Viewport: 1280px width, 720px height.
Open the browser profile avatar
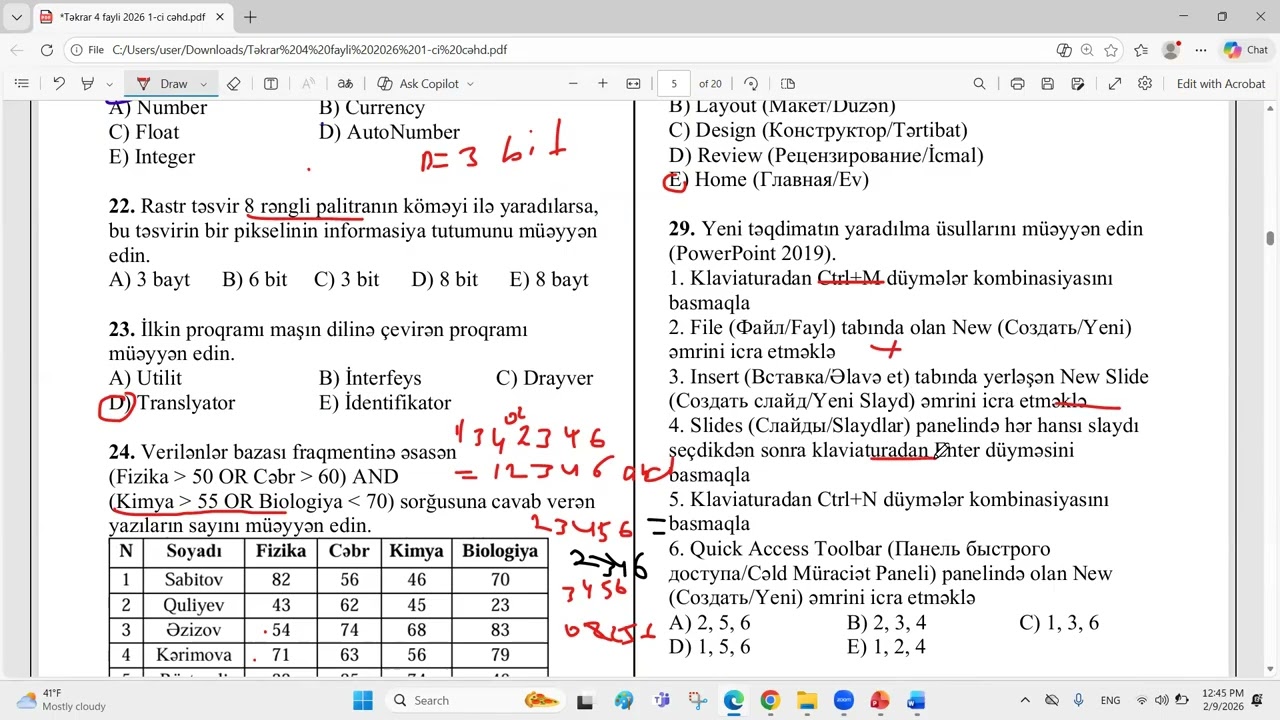(1171, 50)
